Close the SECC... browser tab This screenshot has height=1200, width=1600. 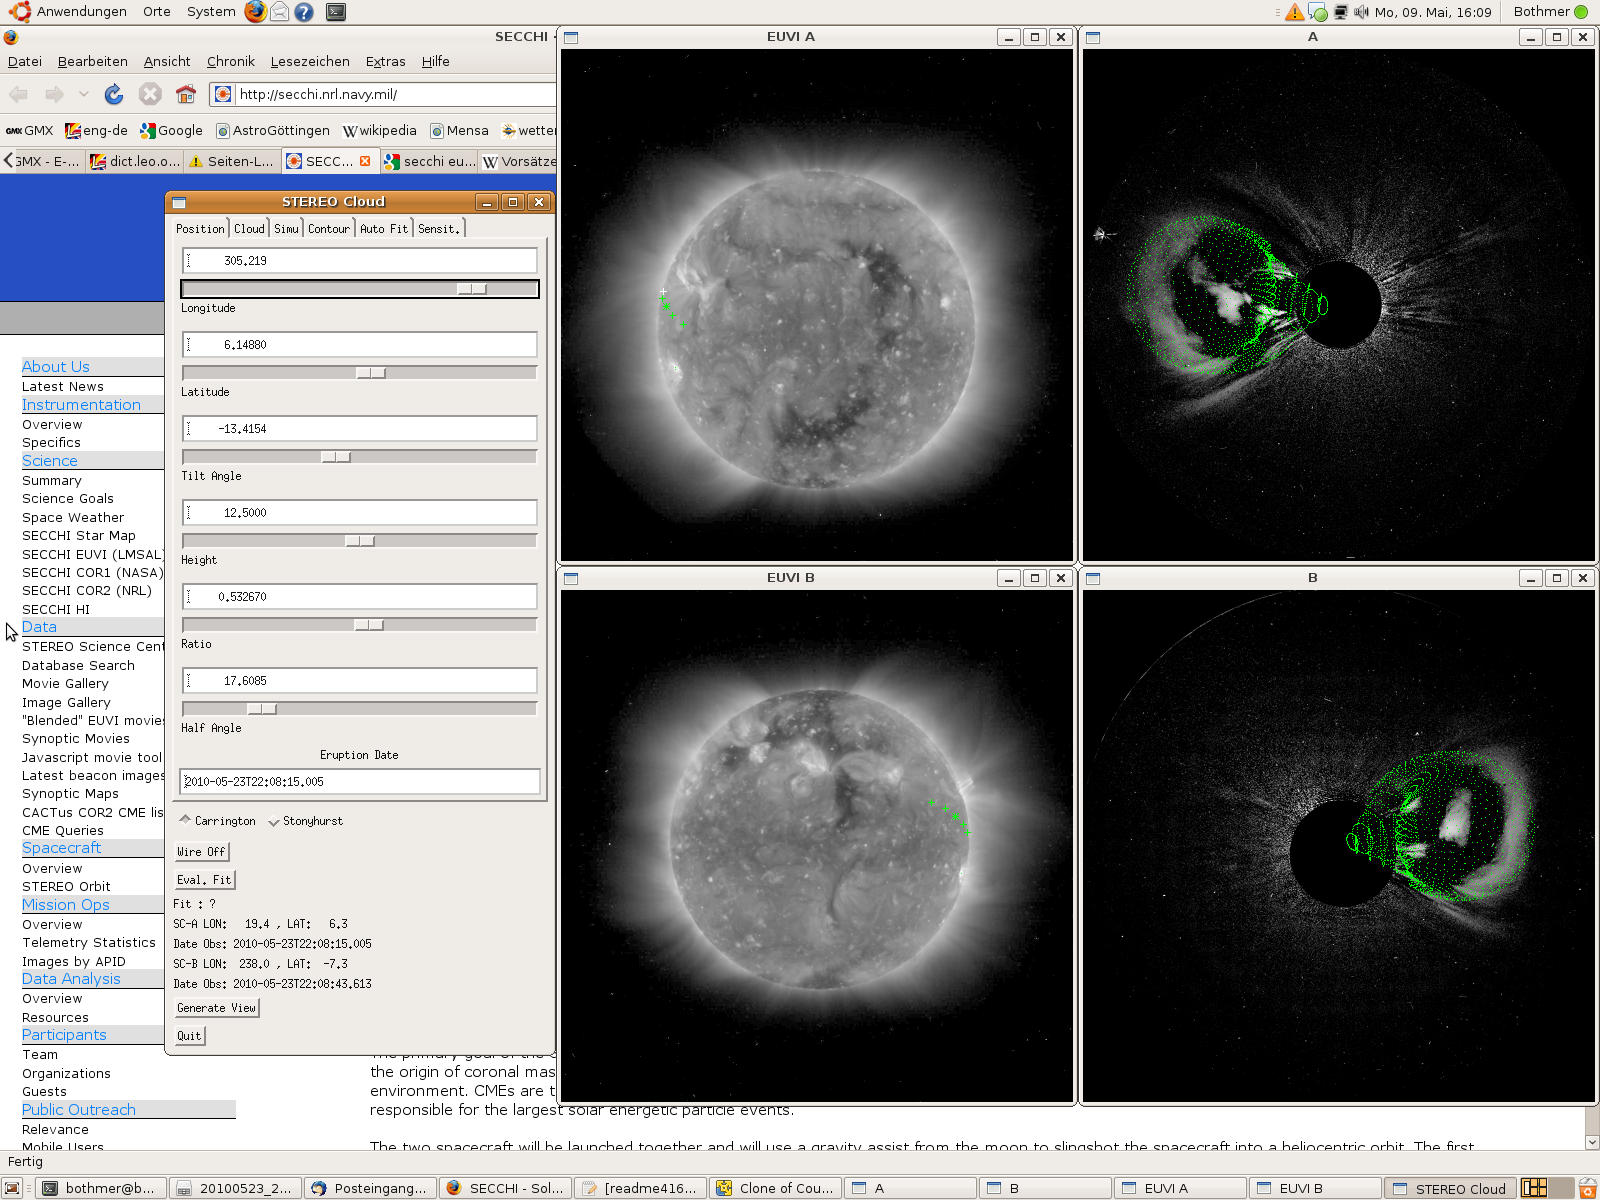pos(365,161)
